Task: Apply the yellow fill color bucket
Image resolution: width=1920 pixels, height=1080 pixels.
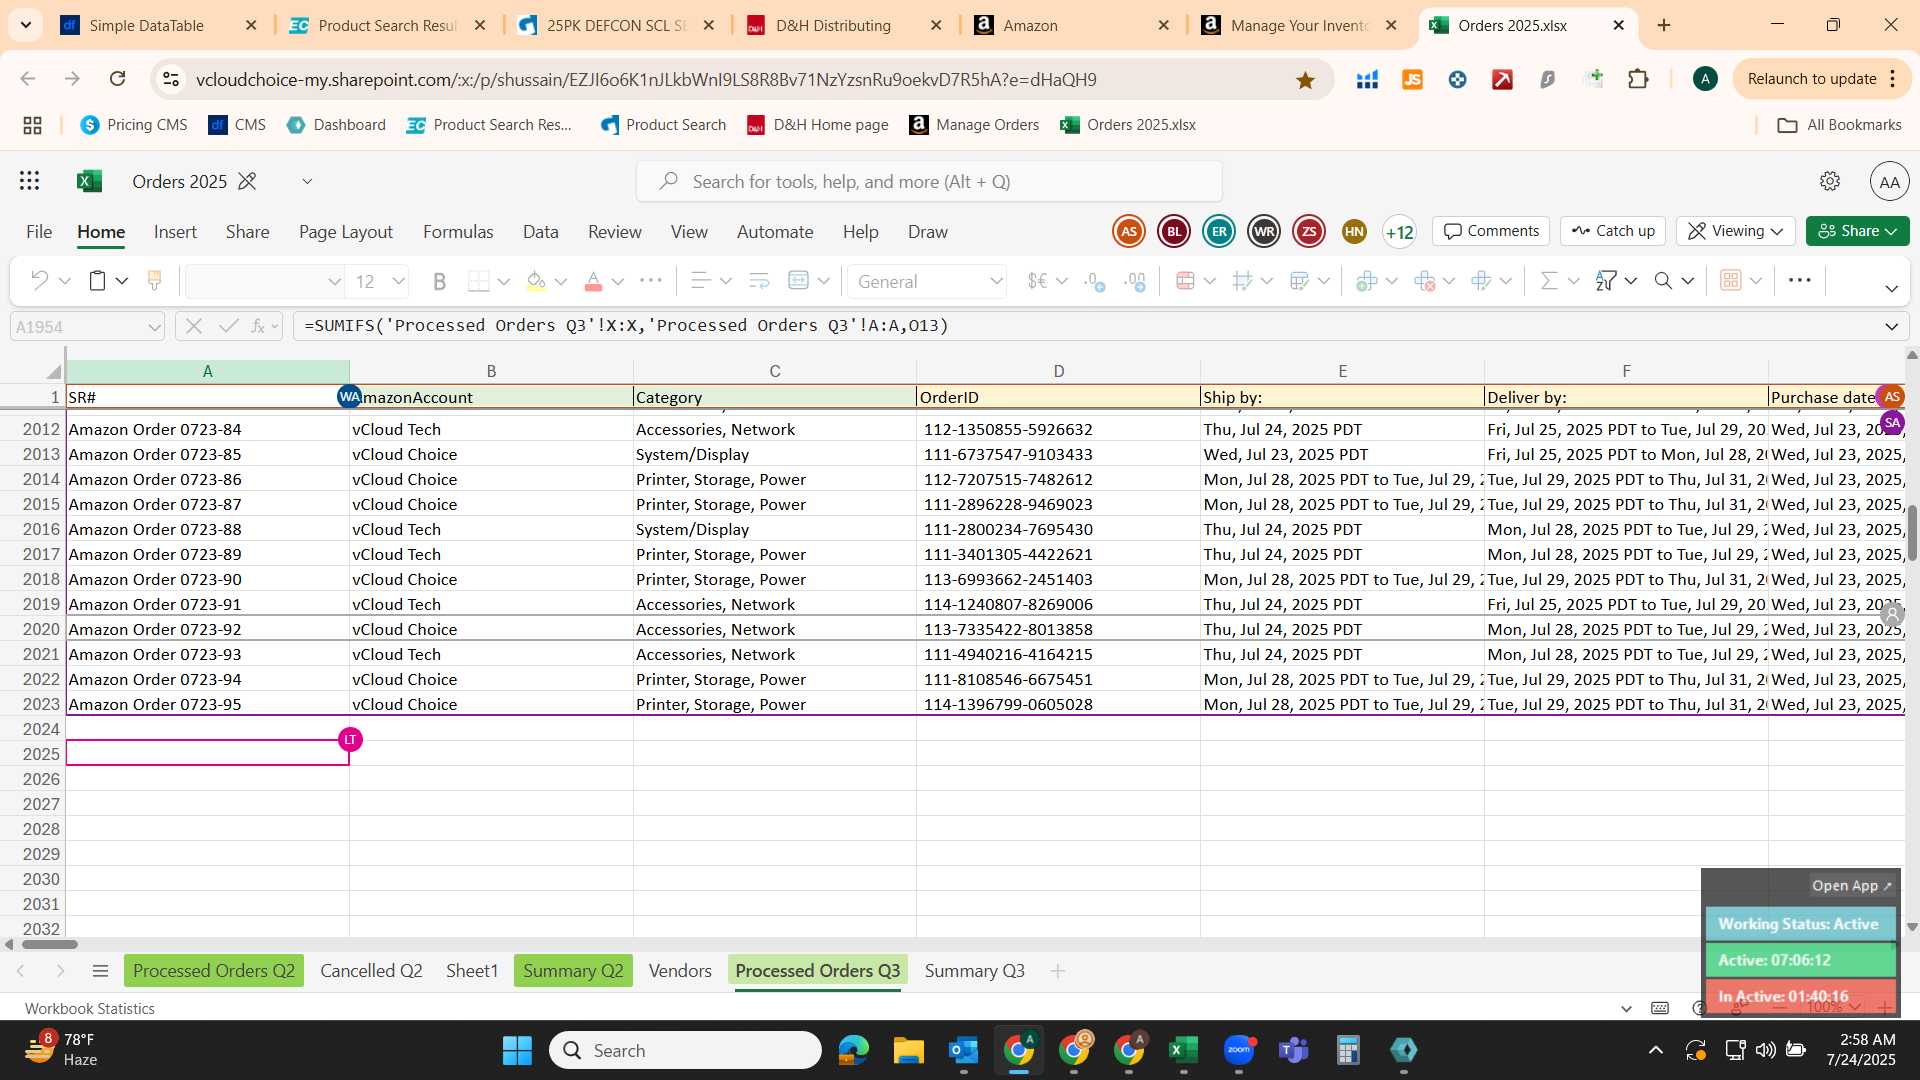Action: (536, 281)
